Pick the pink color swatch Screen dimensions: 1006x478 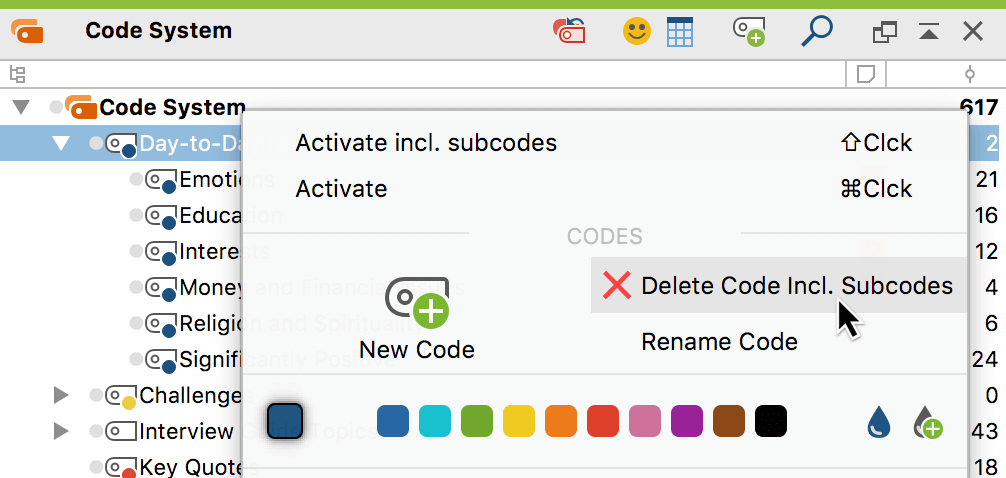645,422
